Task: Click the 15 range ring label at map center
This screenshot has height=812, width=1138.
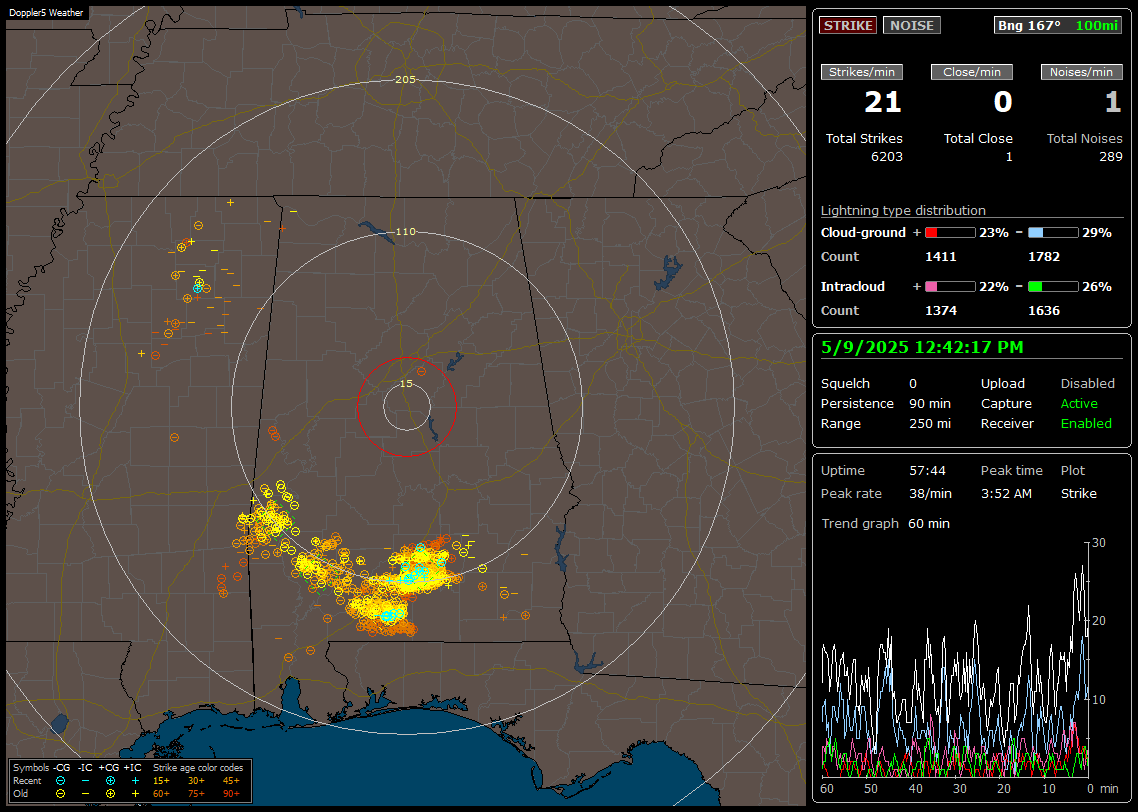Action: (406, 384)
